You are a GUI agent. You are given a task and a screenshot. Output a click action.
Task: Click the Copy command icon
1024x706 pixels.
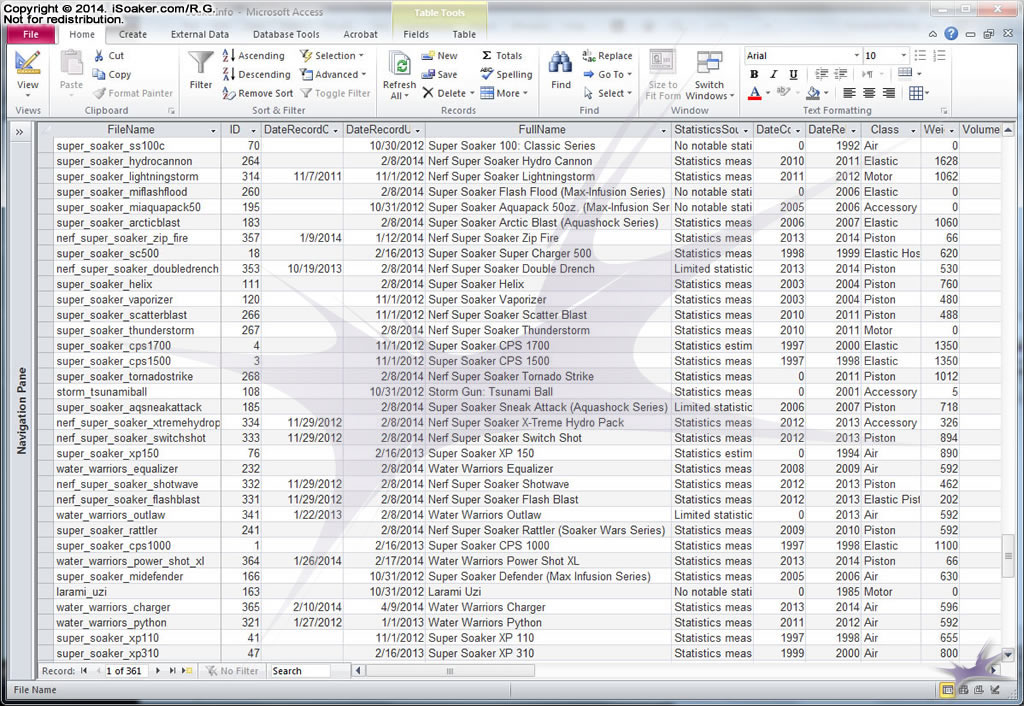pyautogui.click(x=99, y=74)
